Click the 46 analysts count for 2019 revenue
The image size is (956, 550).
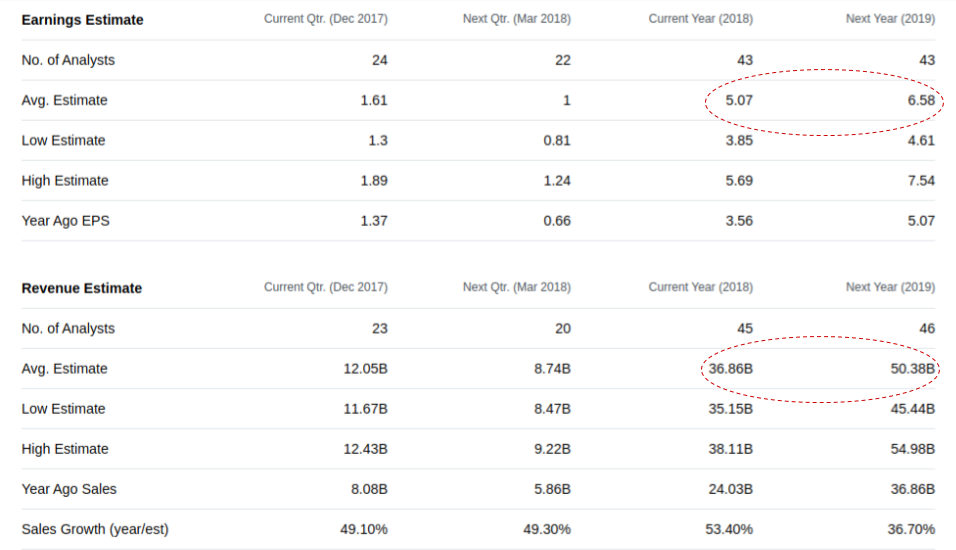pyautogui.click(x=926, y=329)
